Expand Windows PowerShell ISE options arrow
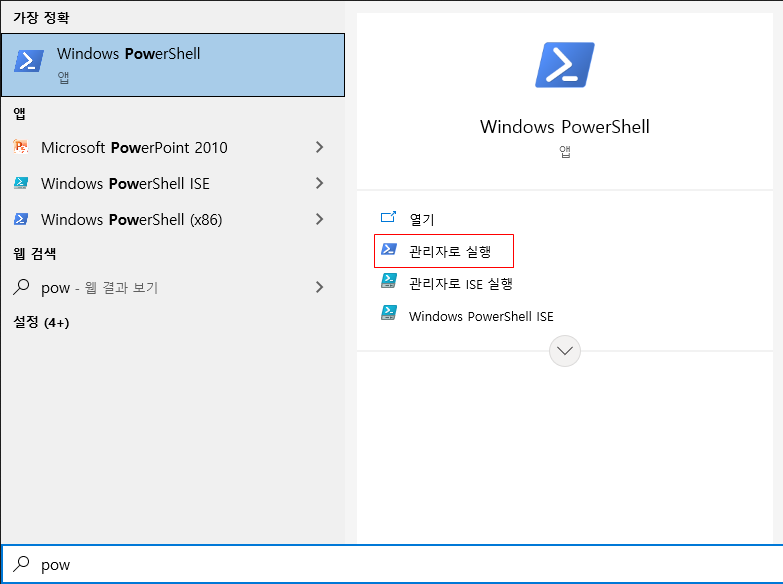This screenshot has width=783, height=584. [320, 183]
